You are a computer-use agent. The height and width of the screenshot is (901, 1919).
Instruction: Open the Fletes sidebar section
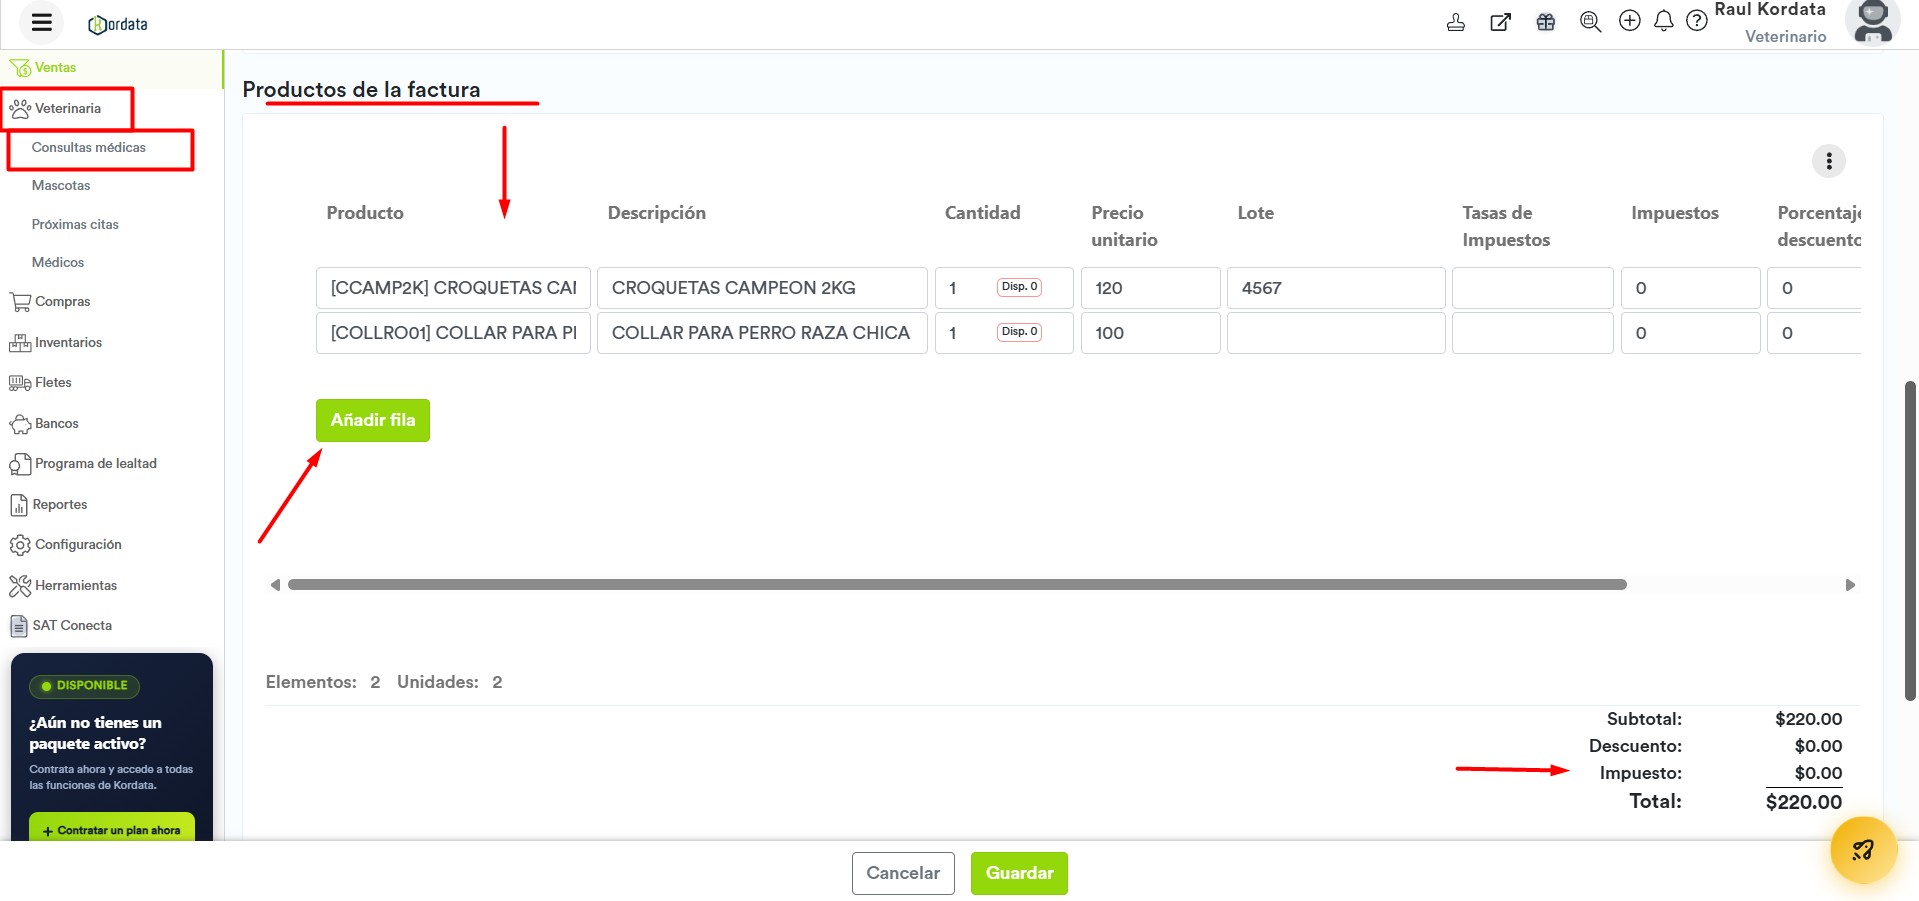click(x=41, y=383)
